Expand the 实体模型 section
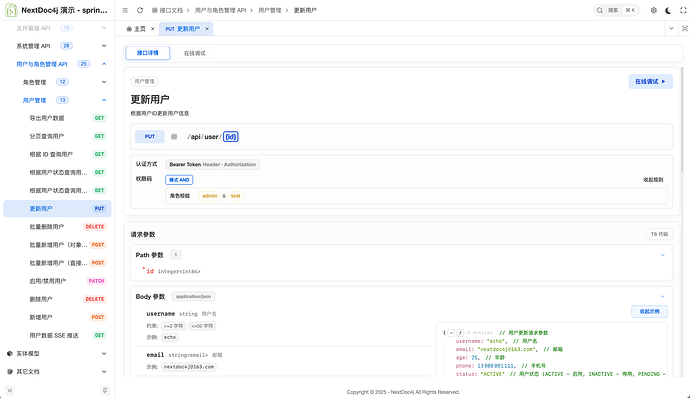This screenshot has height=398, width=690. click(x=104, y=354)
